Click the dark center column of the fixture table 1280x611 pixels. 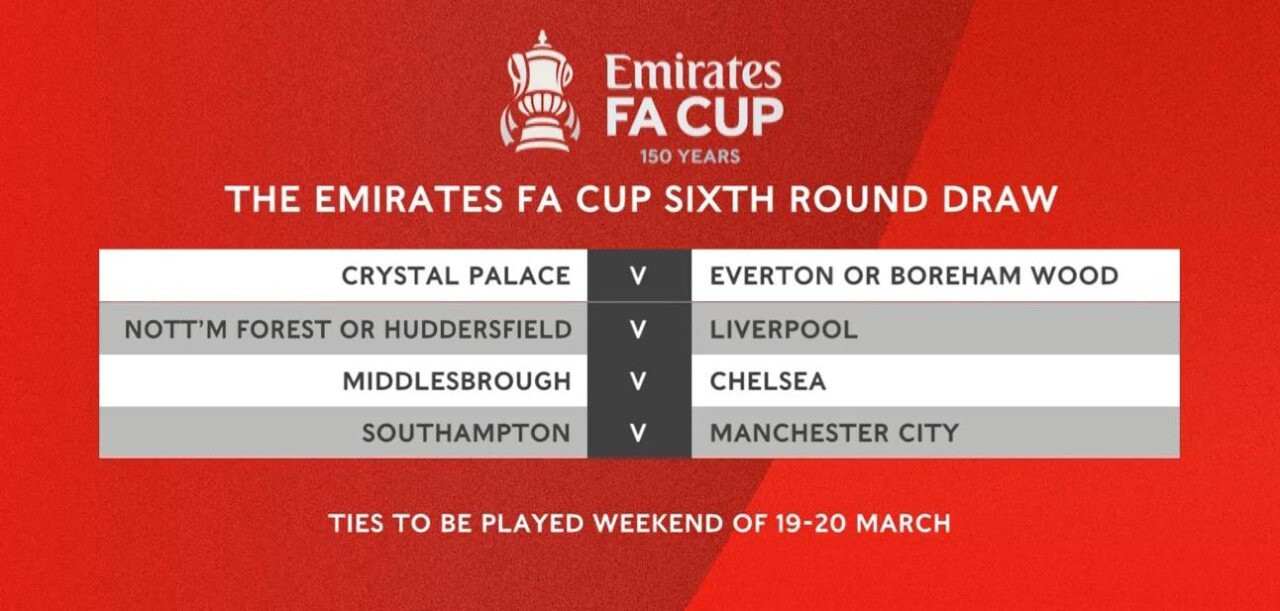(x=639, y=354)
